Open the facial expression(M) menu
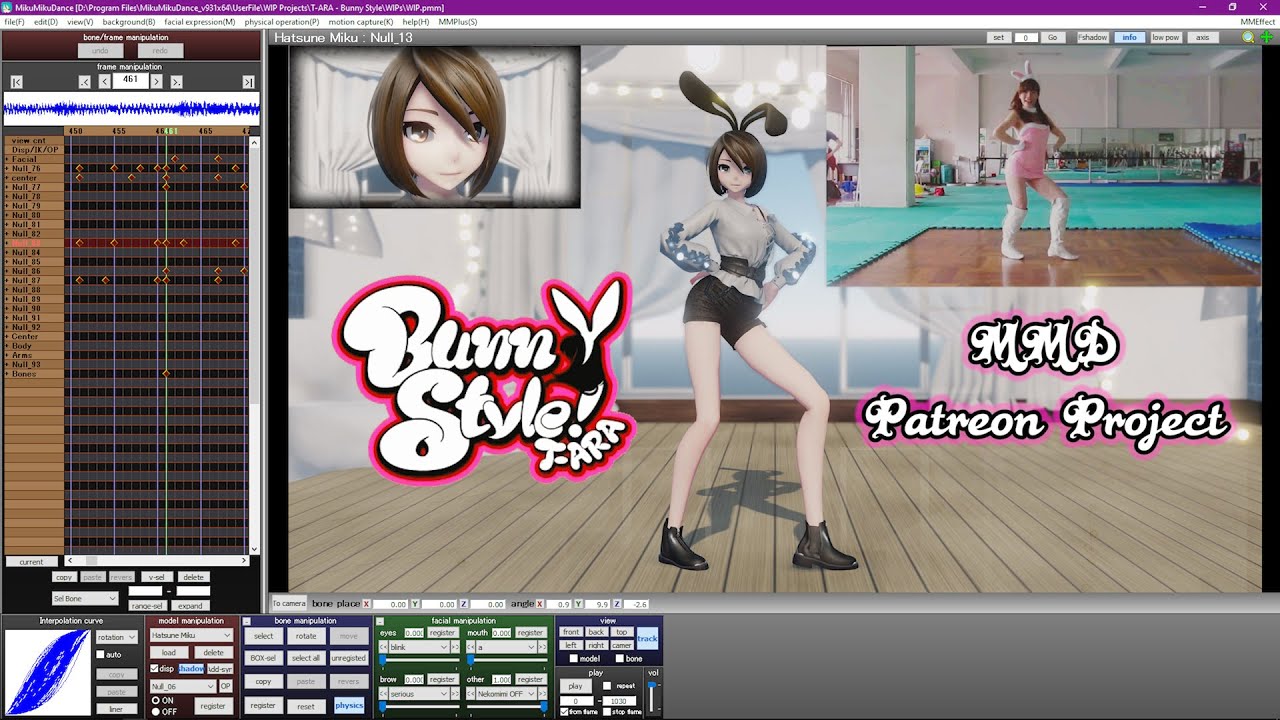1280x720 pixels. tap(200, 21)
